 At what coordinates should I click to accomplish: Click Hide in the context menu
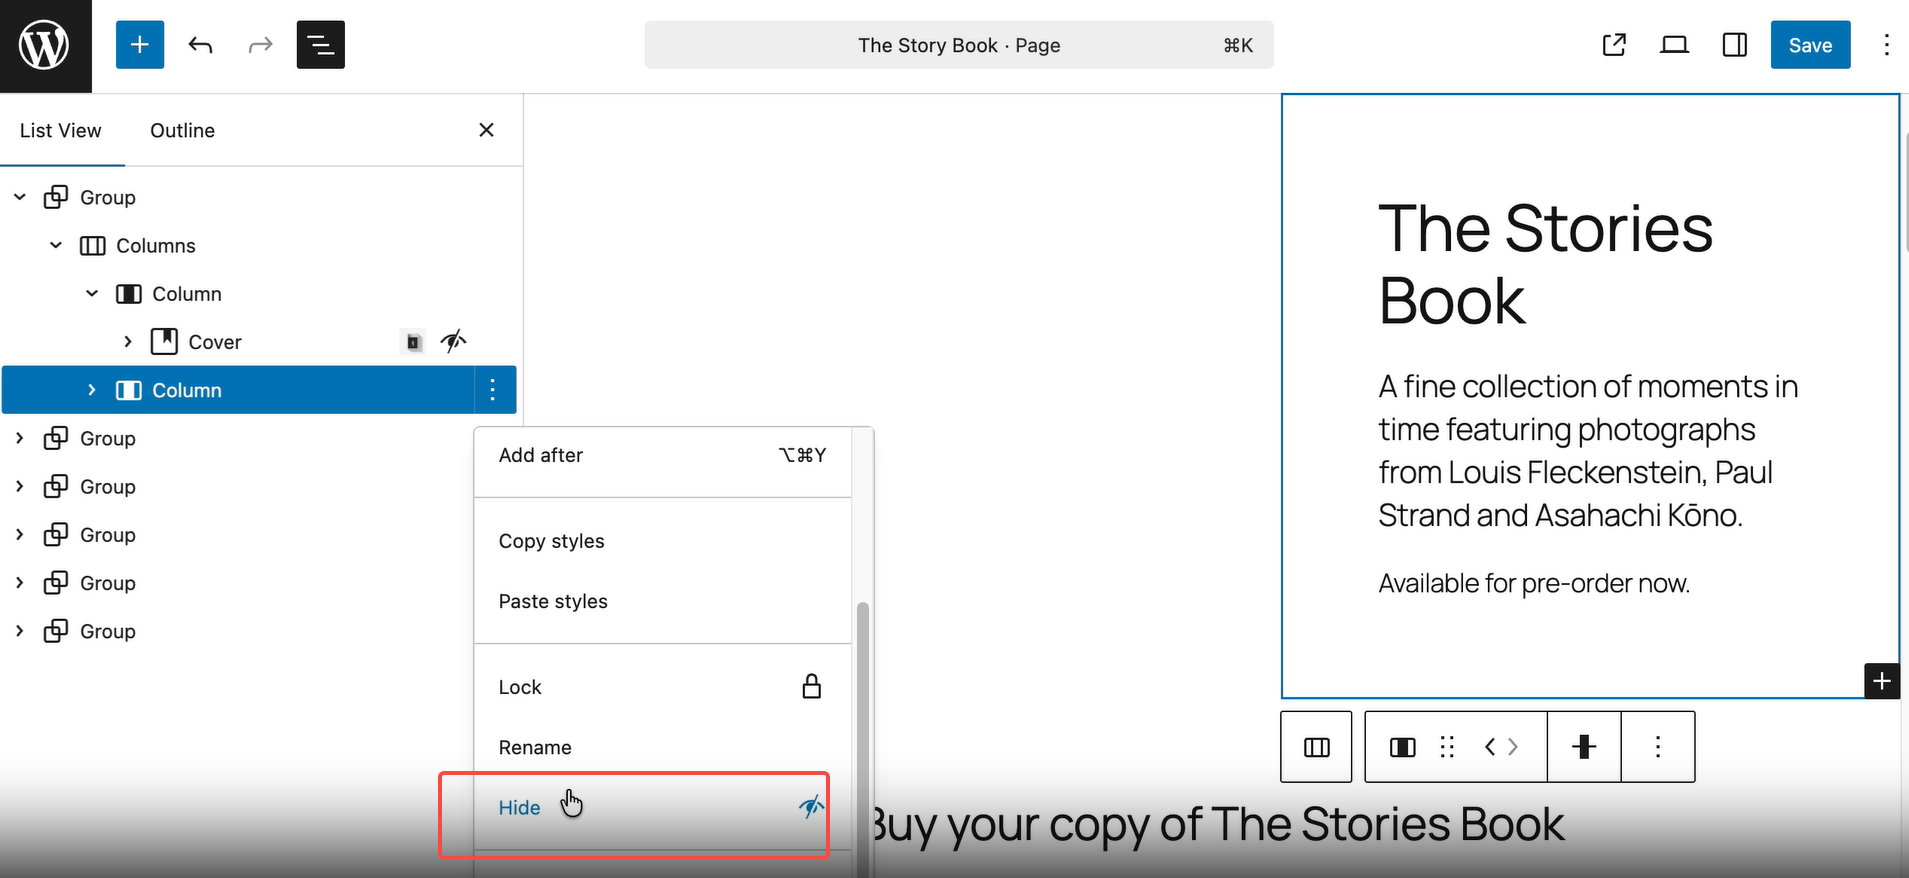[x=520, y=808]
